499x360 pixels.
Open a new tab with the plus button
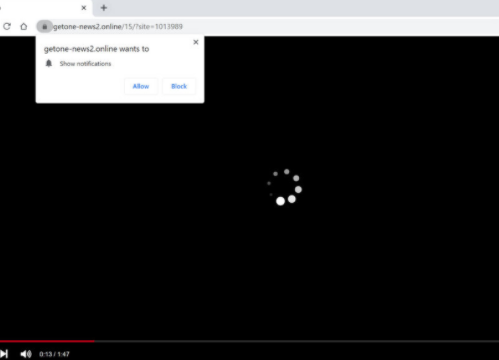point(104,8)
